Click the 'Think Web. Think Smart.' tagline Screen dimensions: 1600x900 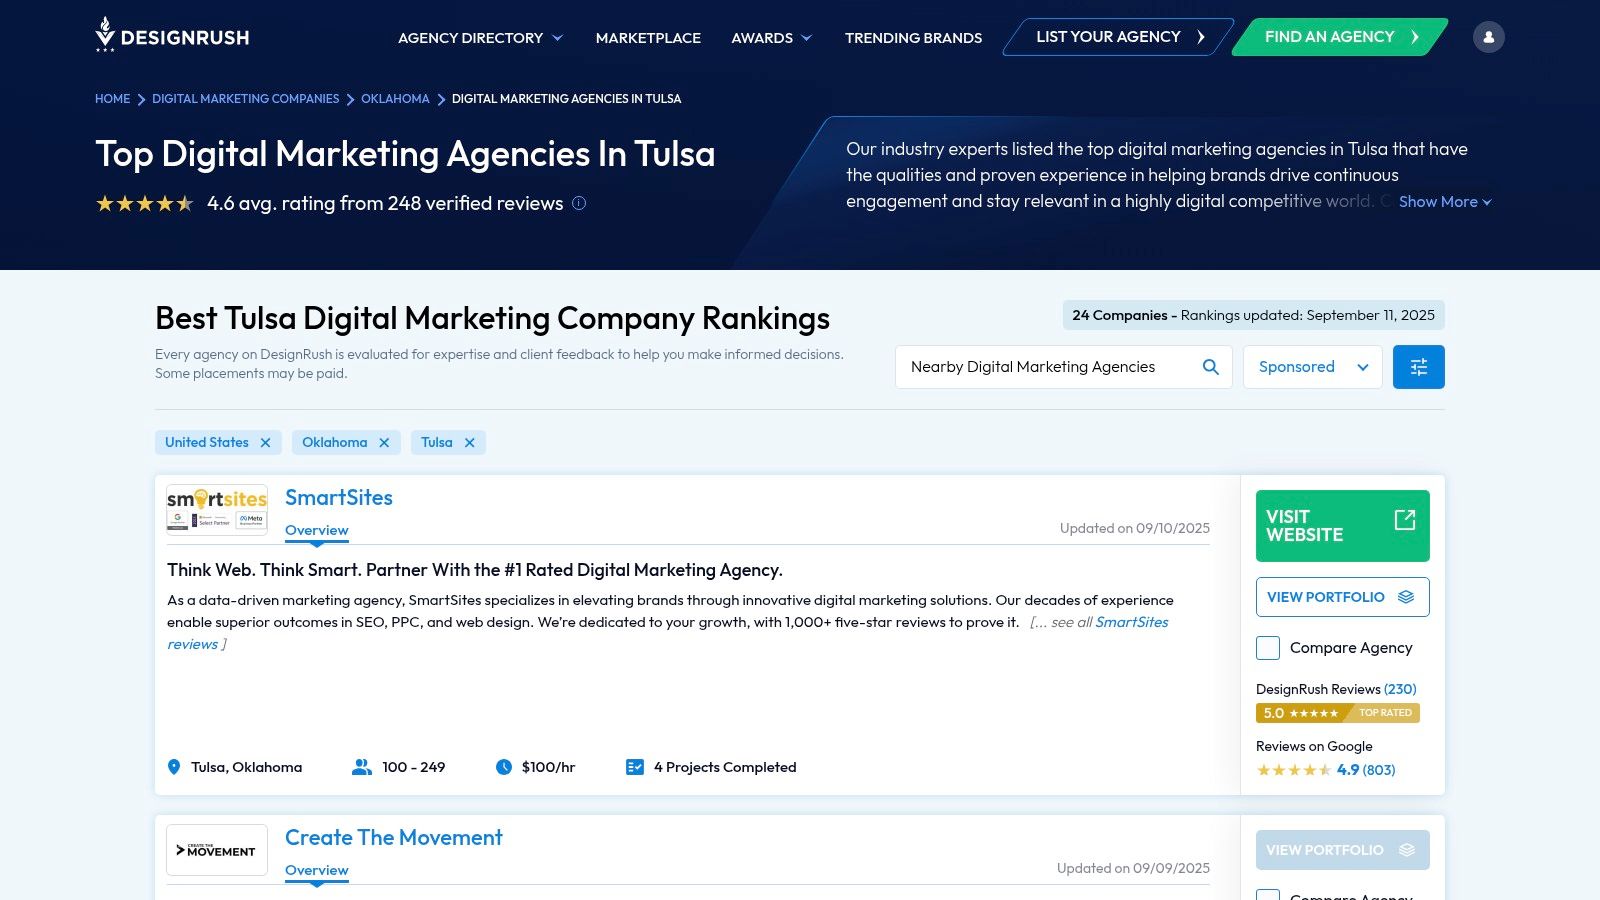click(x=475, y=570)
